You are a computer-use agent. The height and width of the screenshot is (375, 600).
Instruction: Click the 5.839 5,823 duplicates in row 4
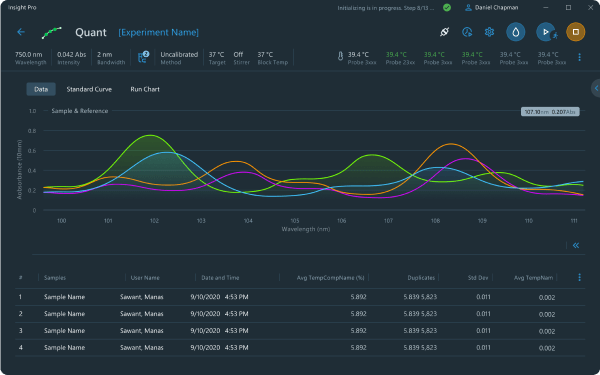[420, 347]
